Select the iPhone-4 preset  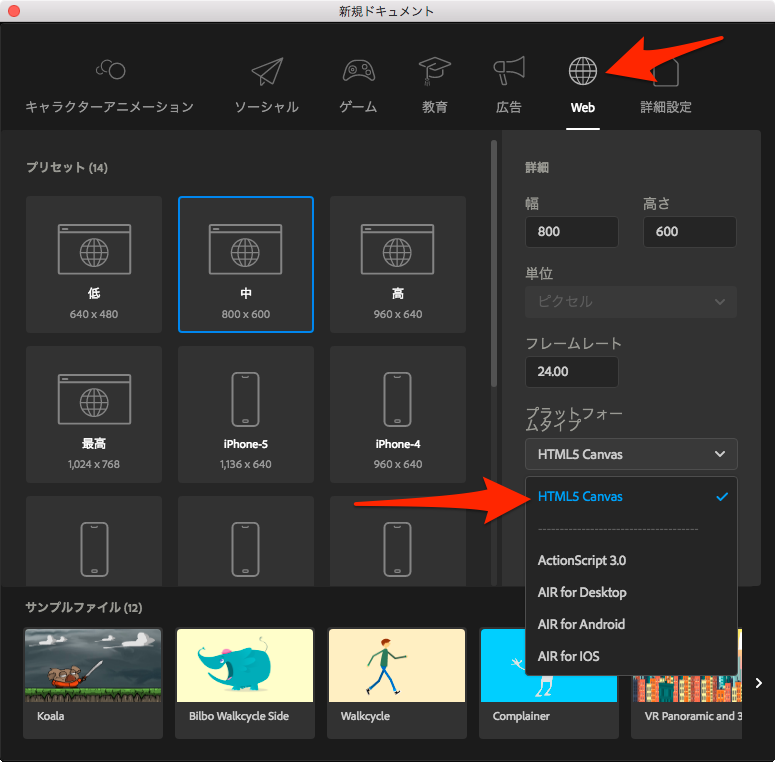(x=398, y=414)
